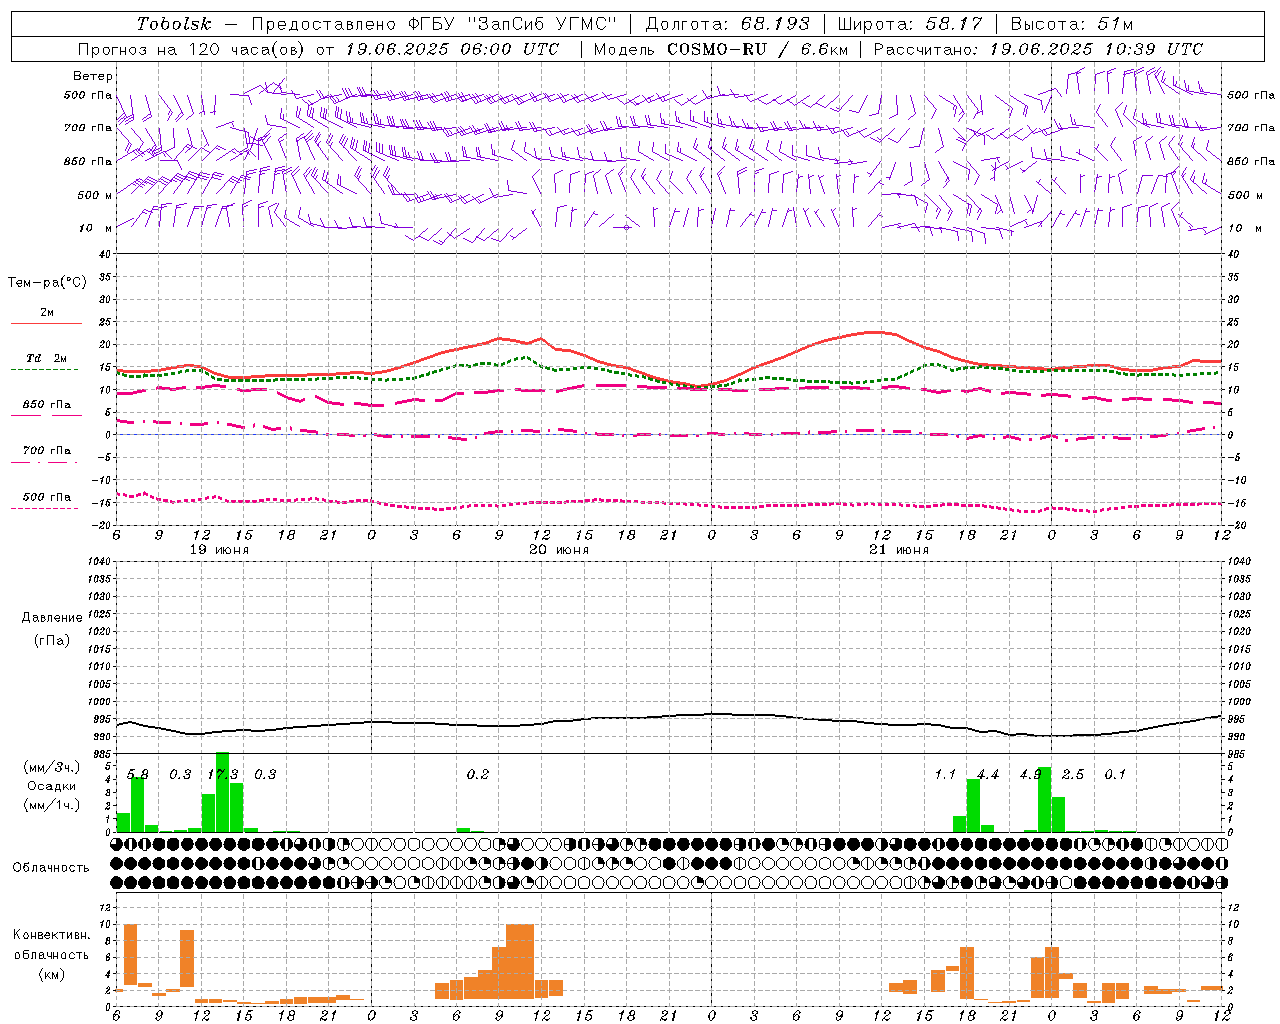Click the "19 июня" date label
Image resolution: width=1280 pixels, height=1024 pixels.
(x=219, y=550)
